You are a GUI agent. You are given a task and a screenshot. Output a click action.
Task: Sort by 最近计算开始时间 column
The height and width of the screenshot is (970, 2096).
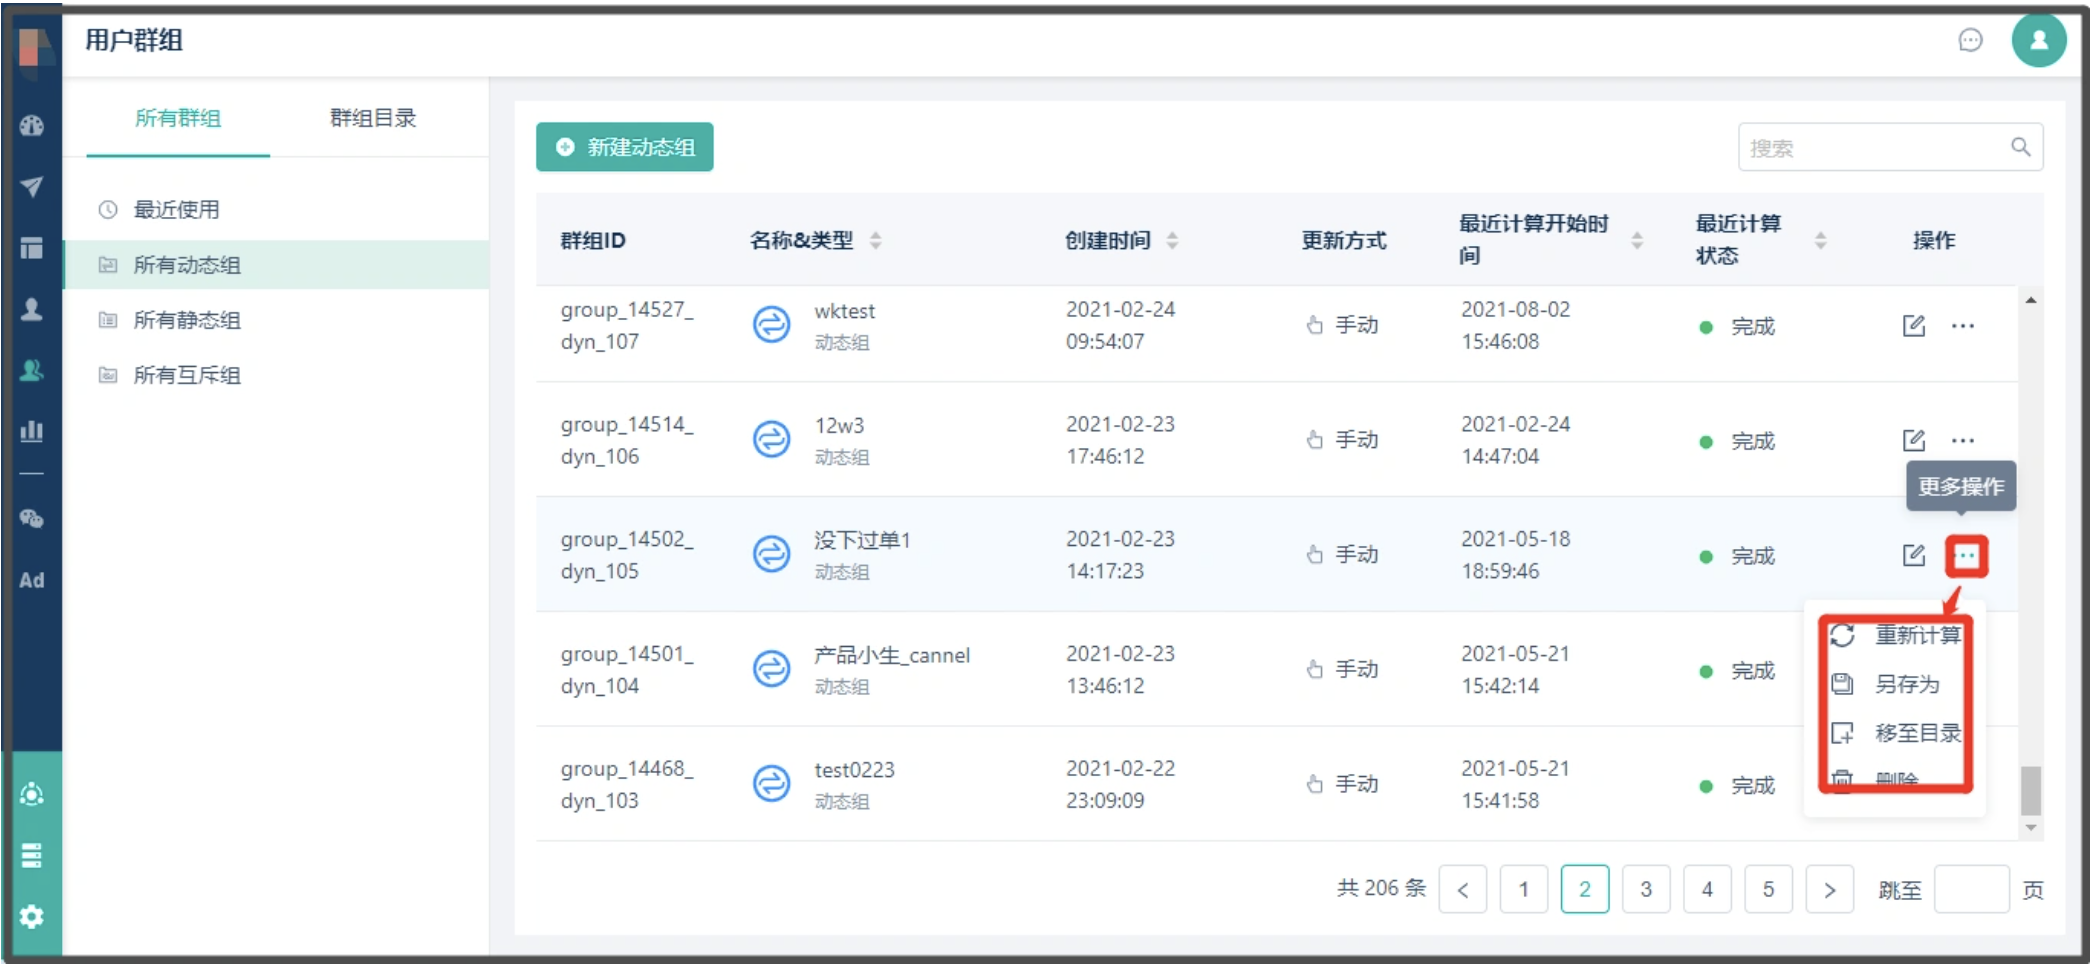tap(1637, 240)
